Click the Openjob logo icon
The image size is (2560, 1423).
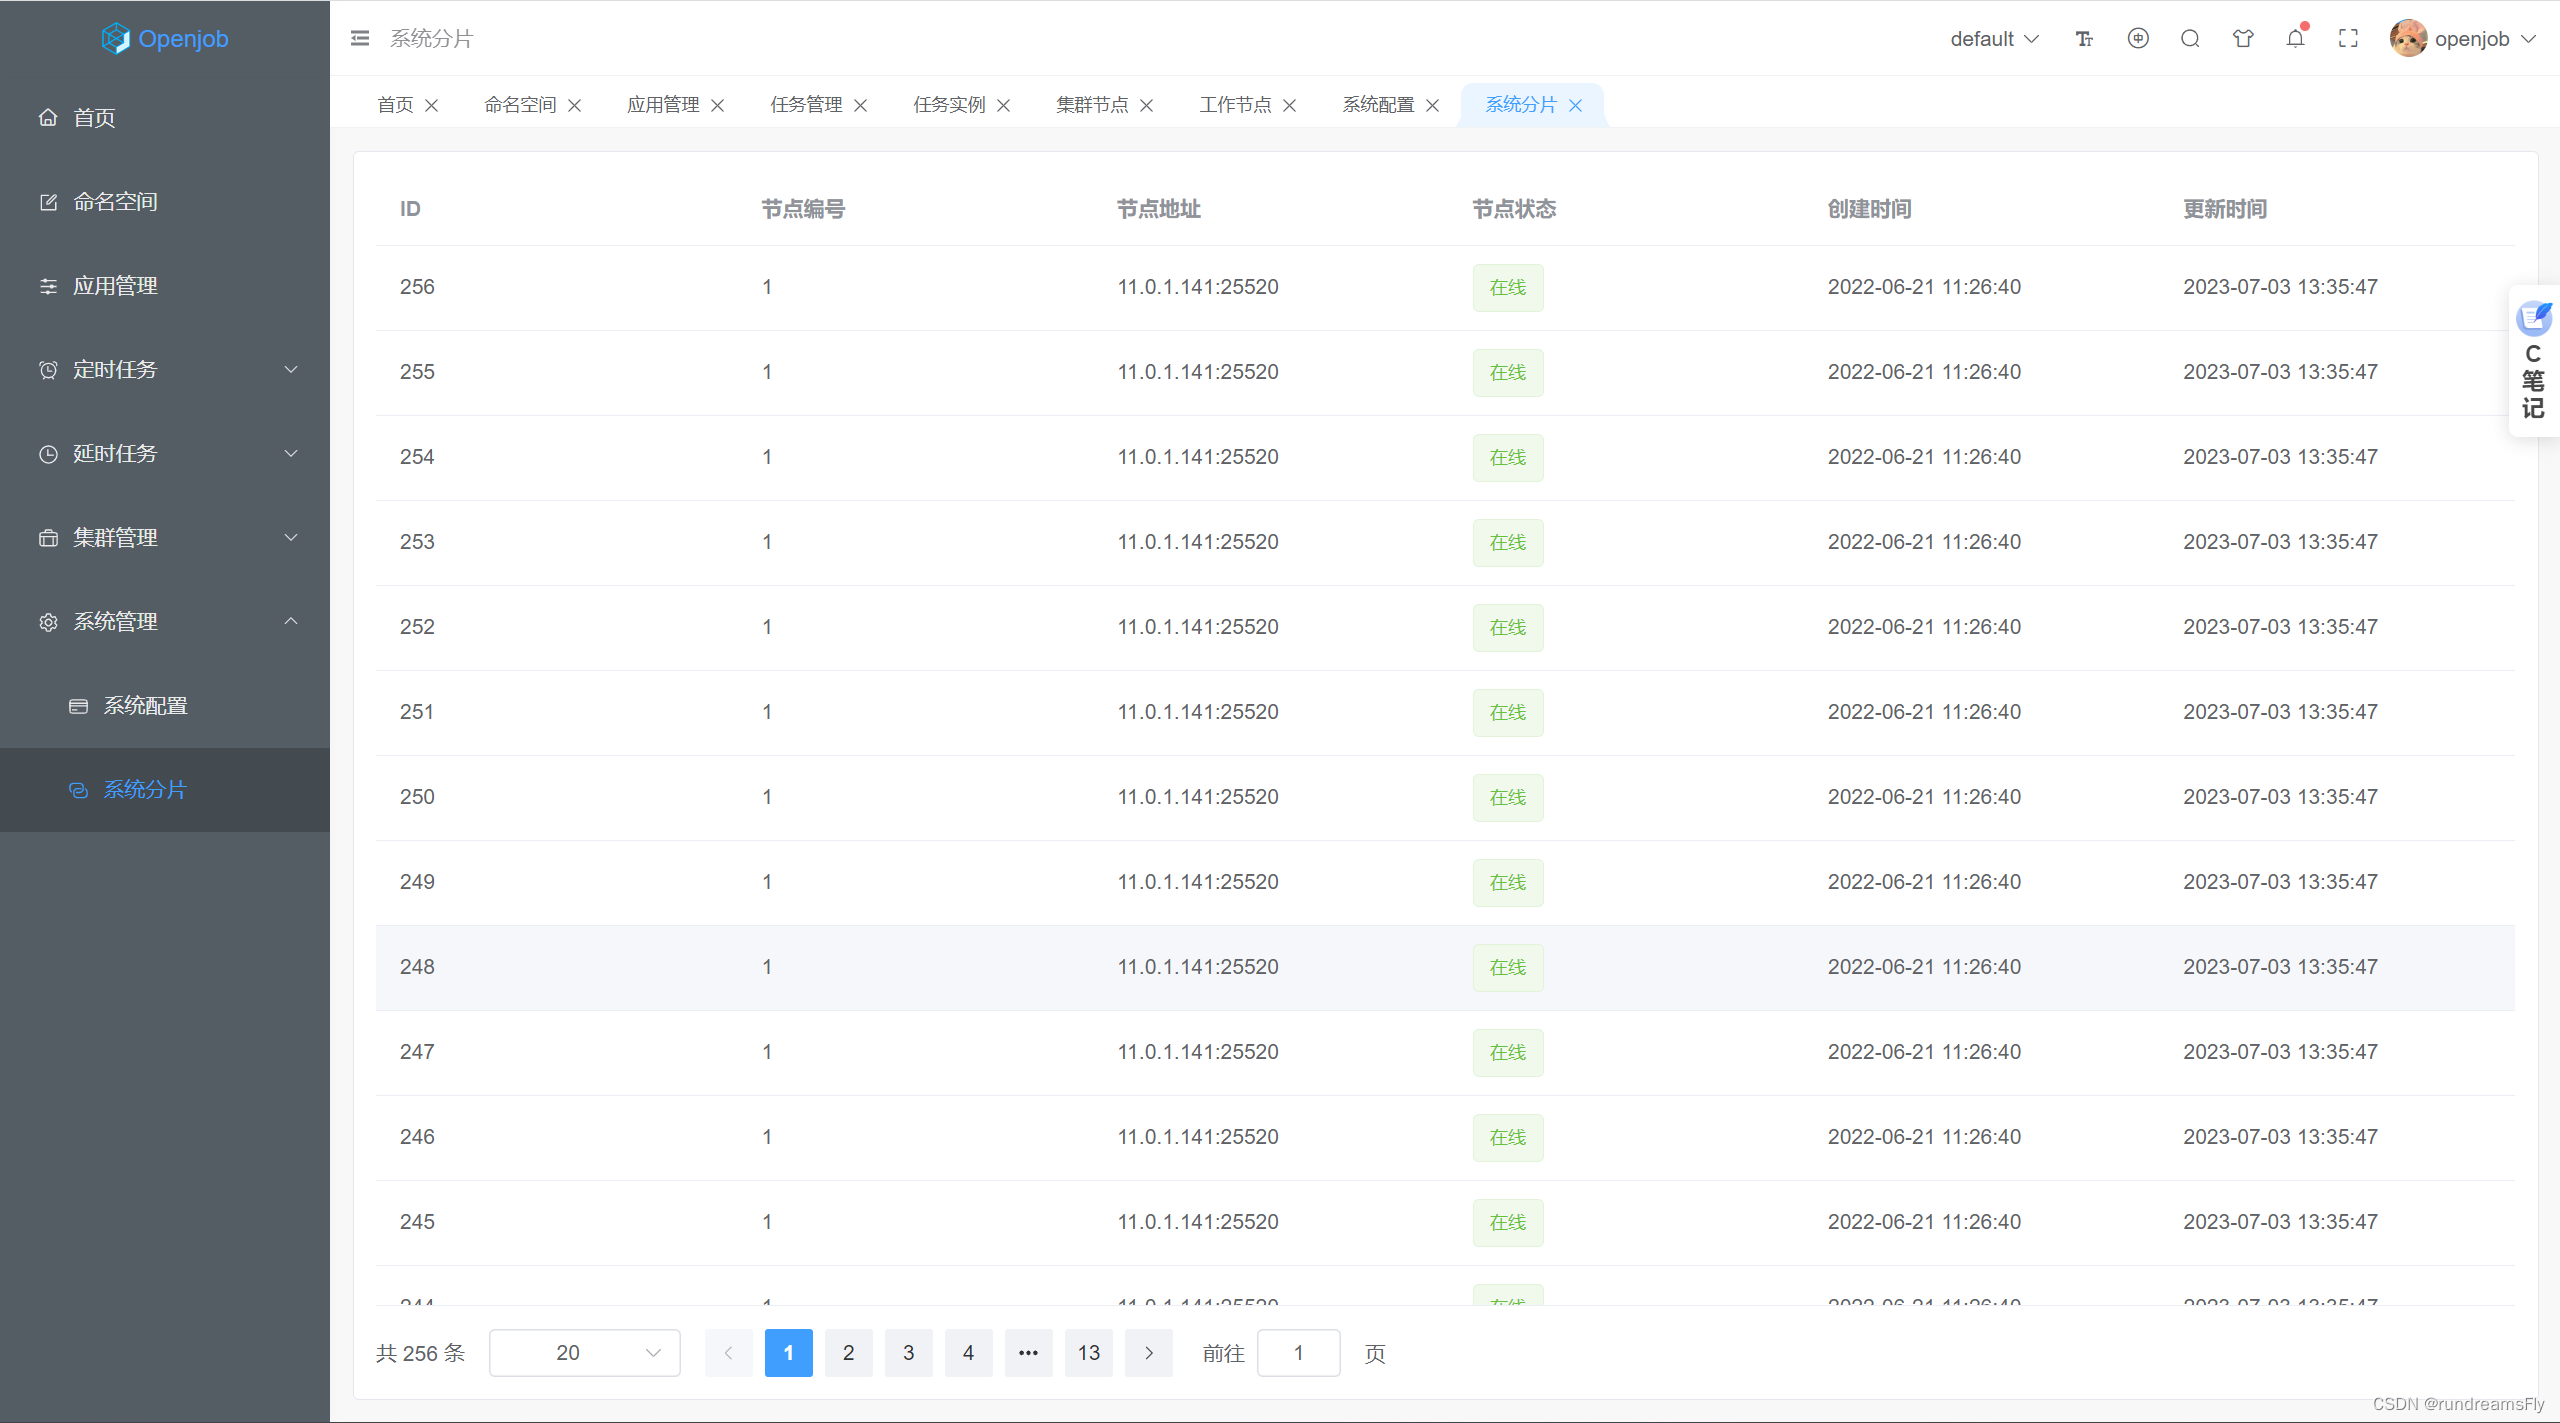tap(116, 38)
